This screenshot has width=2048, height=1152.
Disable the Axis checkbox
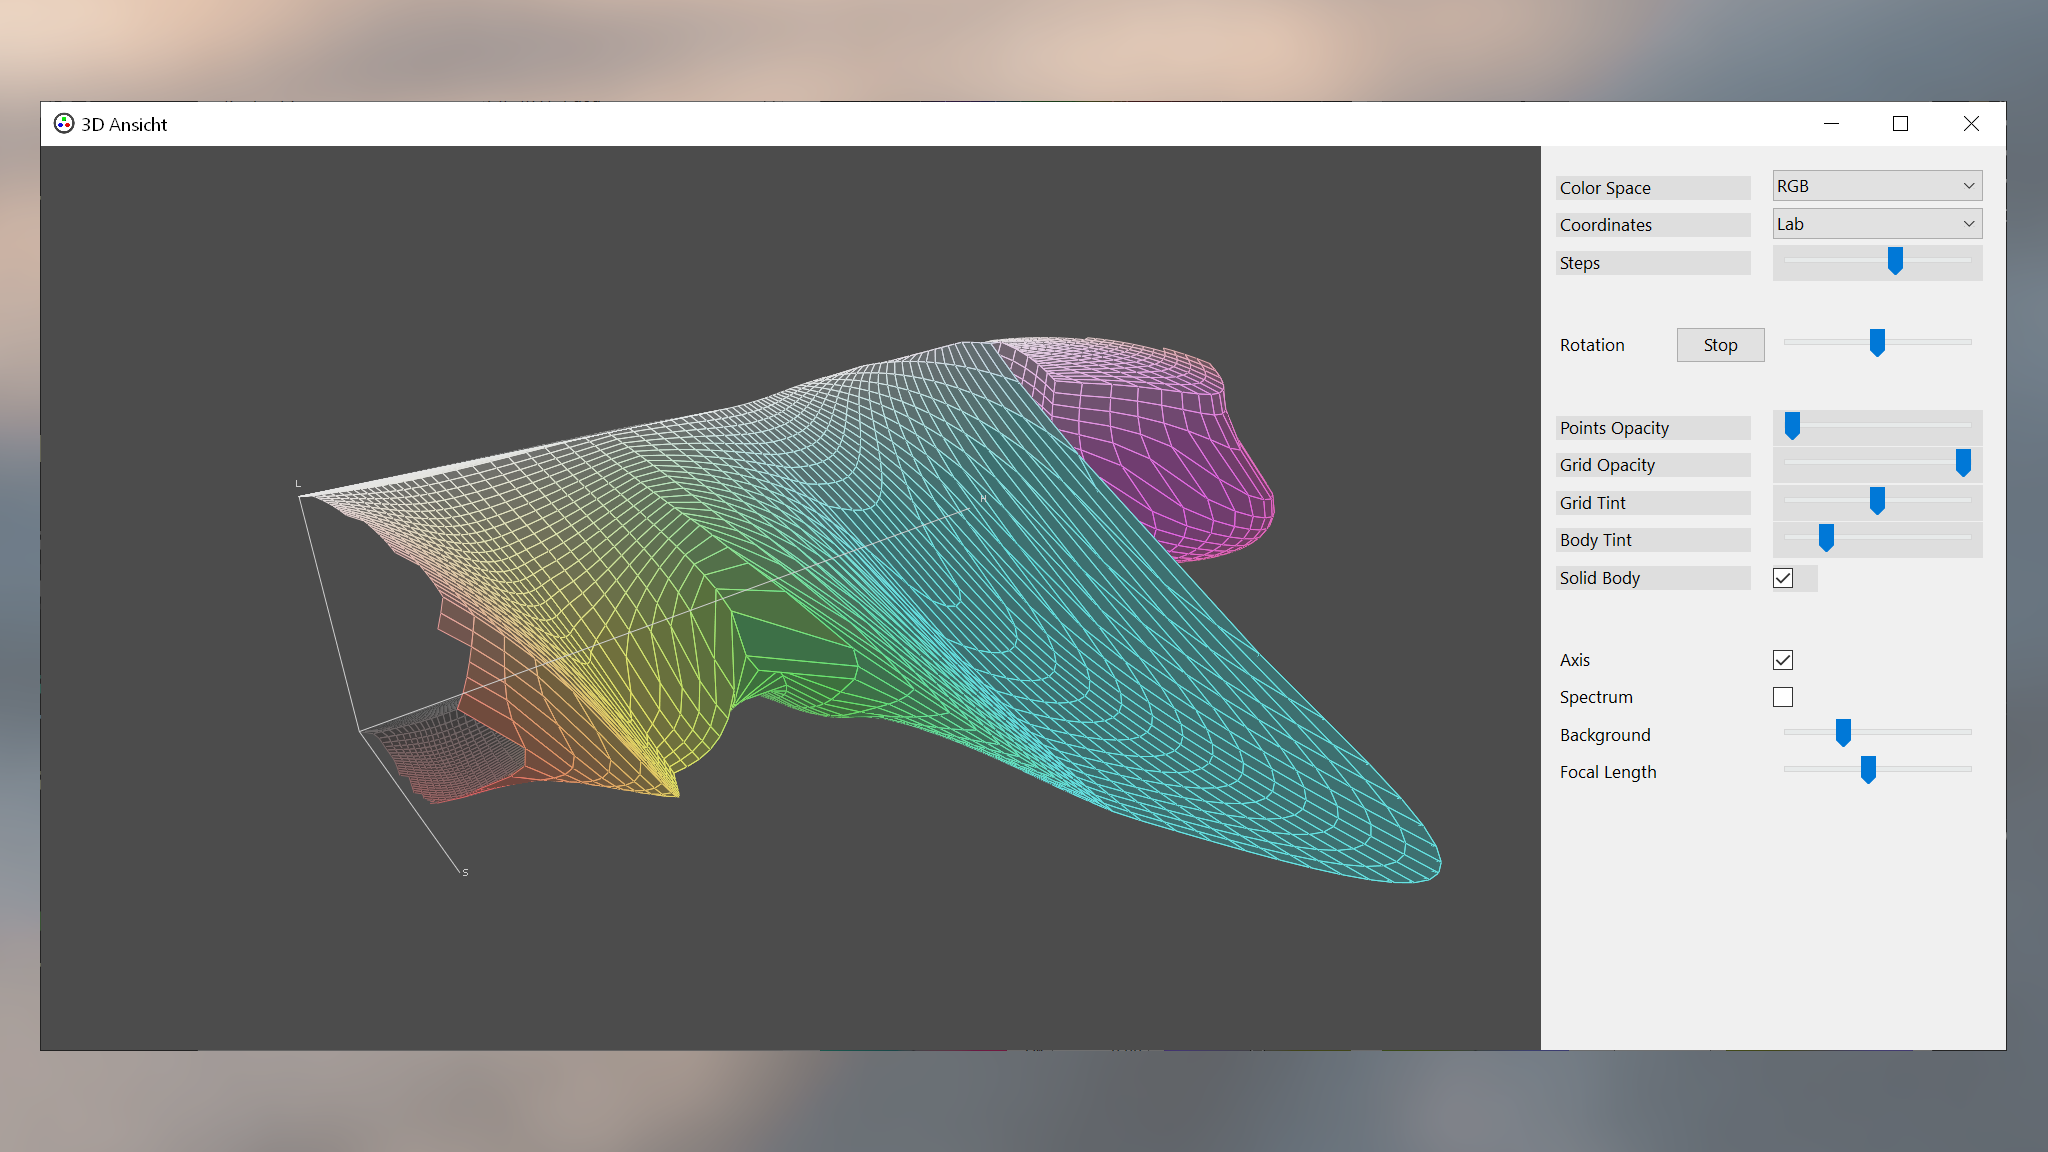1783,660
